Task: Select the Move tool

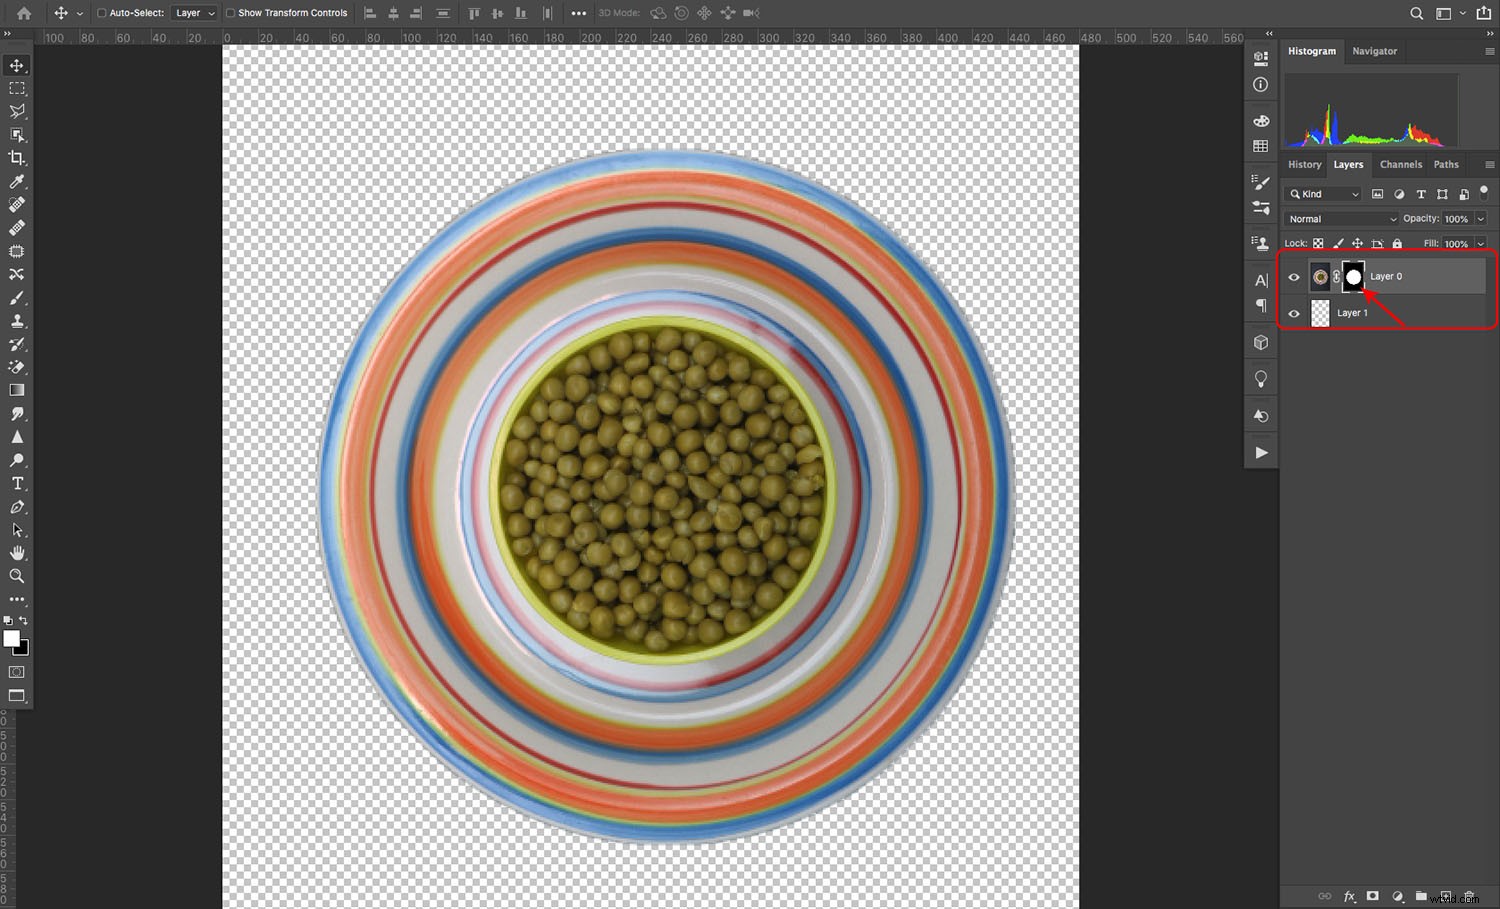Action: [x=16, y=64]
